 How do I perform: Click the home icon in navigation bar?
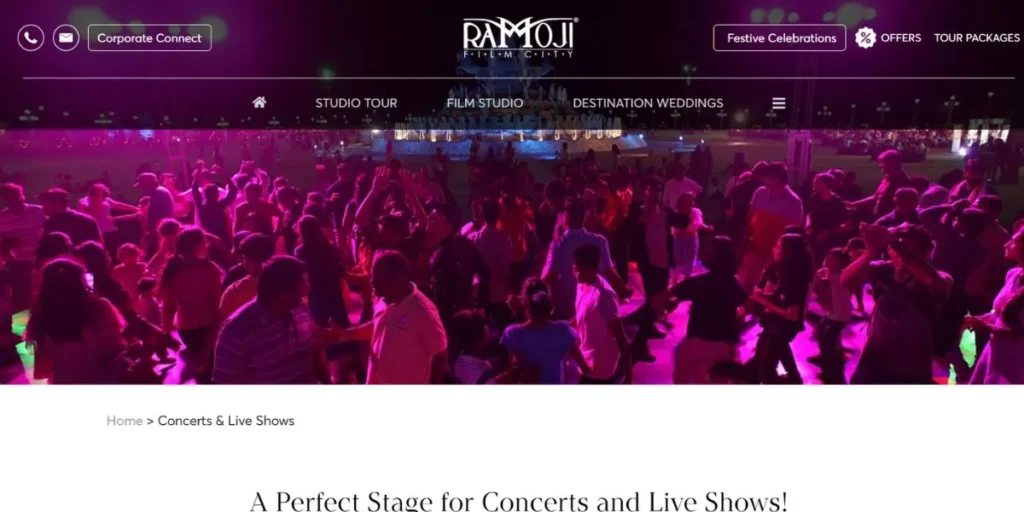pos(259,103)
